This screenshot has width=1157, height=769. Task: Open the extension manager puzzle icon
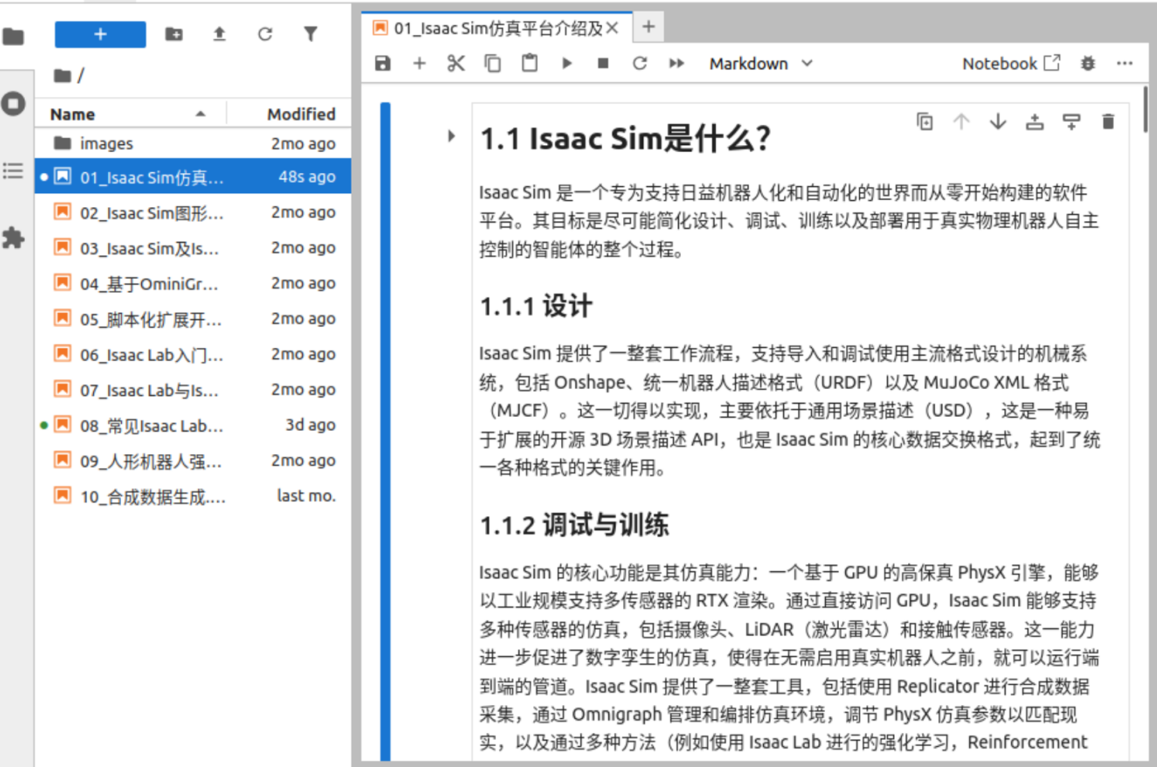pos(13,238)
